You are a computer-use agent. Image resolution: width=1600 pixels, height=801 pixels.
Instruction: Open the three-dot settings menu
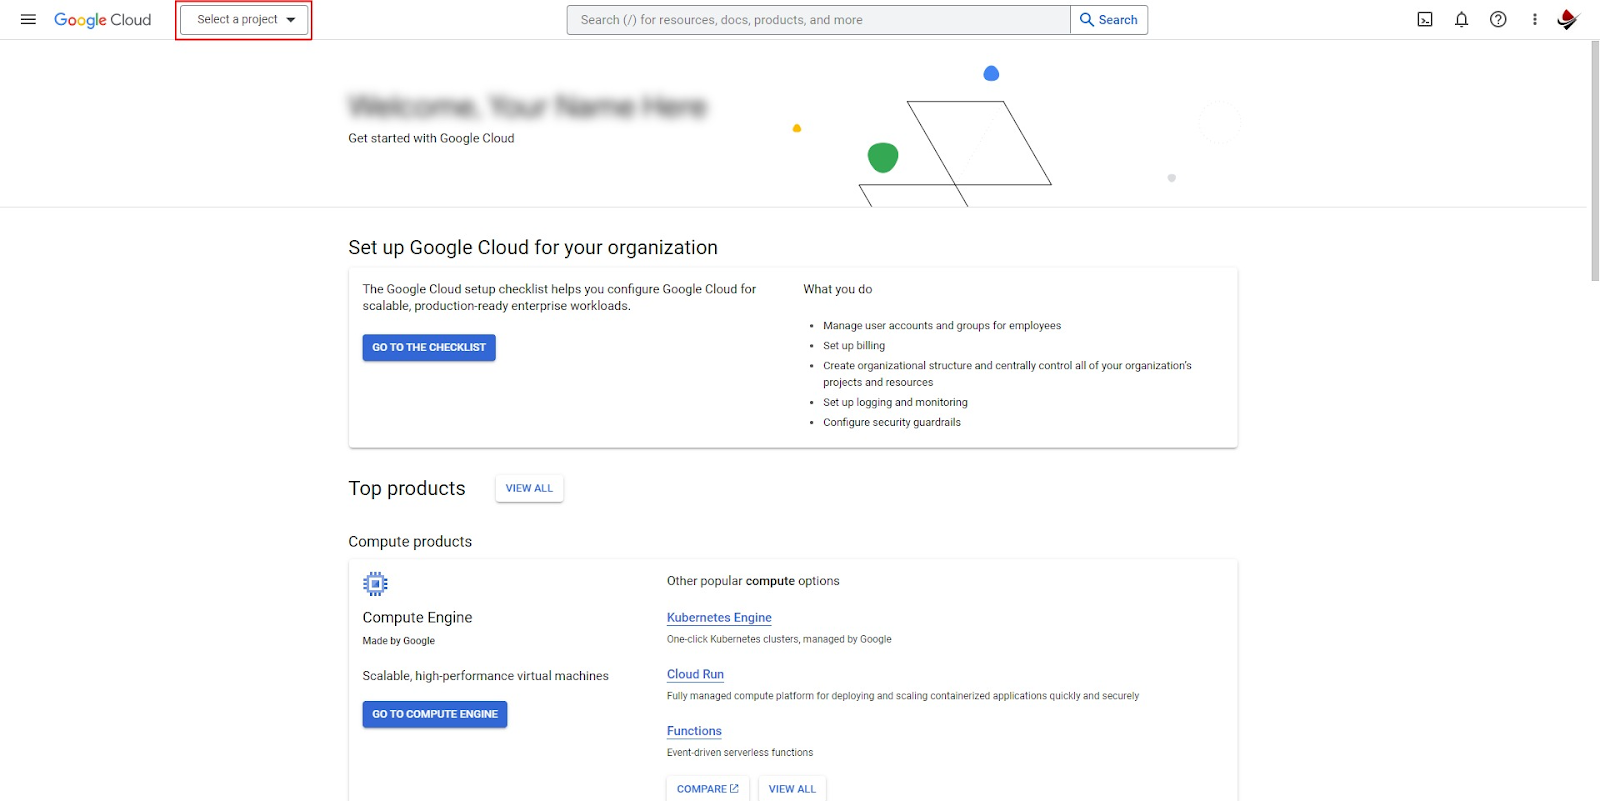(1534, 20)
